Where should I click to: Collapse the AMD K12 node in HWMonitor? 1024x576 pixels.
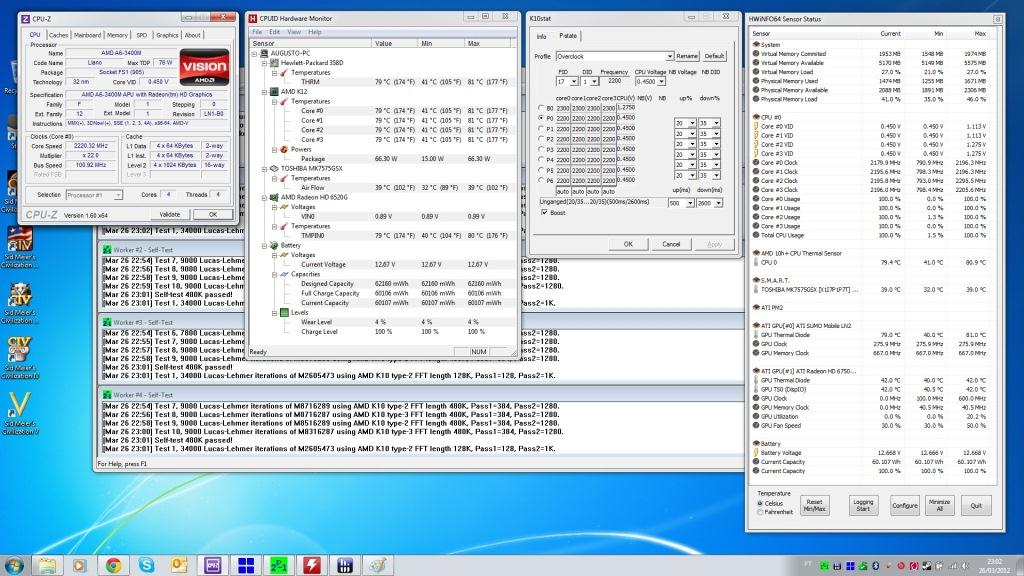(264, 92)
